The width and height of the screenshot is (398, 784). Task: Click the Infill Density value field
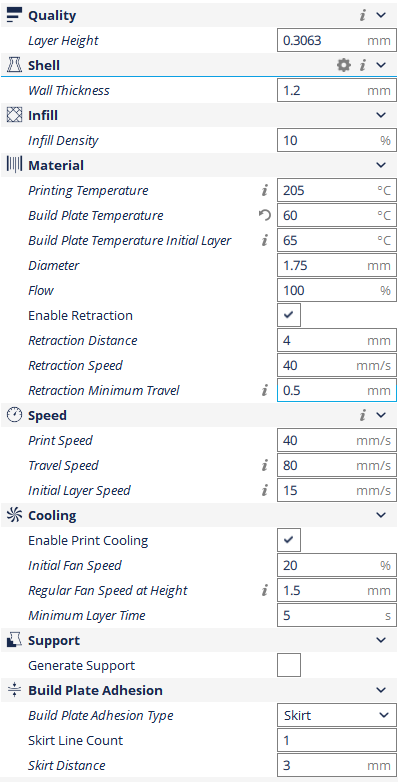[337, 140]
